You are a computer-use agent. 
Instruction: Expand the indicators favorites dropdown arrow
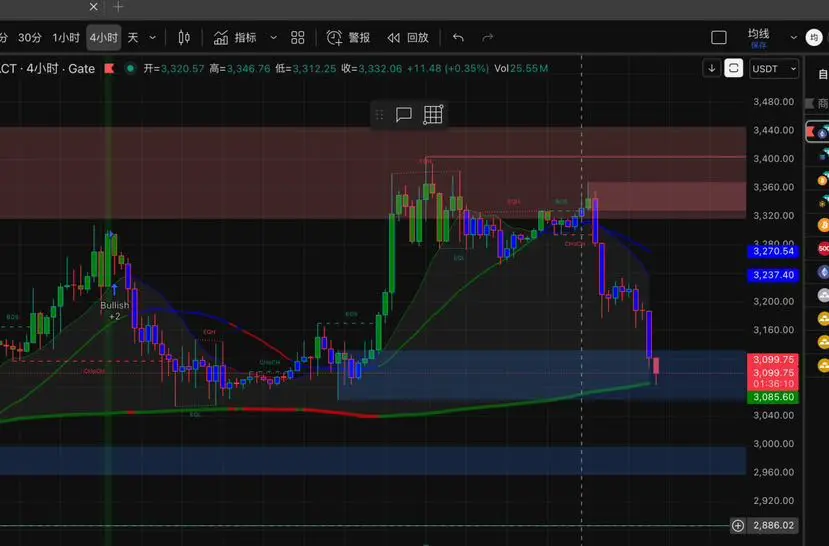tap(273, 38)
